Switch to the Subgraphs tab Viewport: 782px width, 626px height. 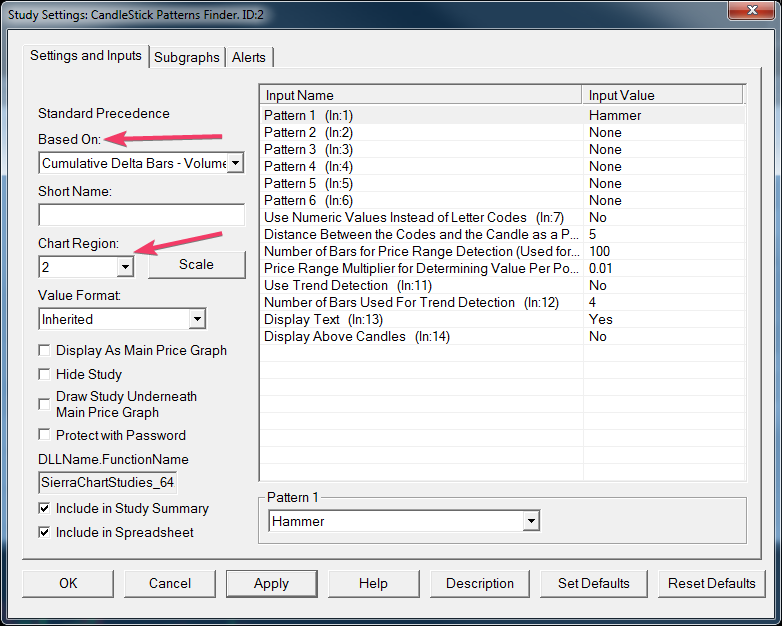pyautogui.click(x=187, y=57)
